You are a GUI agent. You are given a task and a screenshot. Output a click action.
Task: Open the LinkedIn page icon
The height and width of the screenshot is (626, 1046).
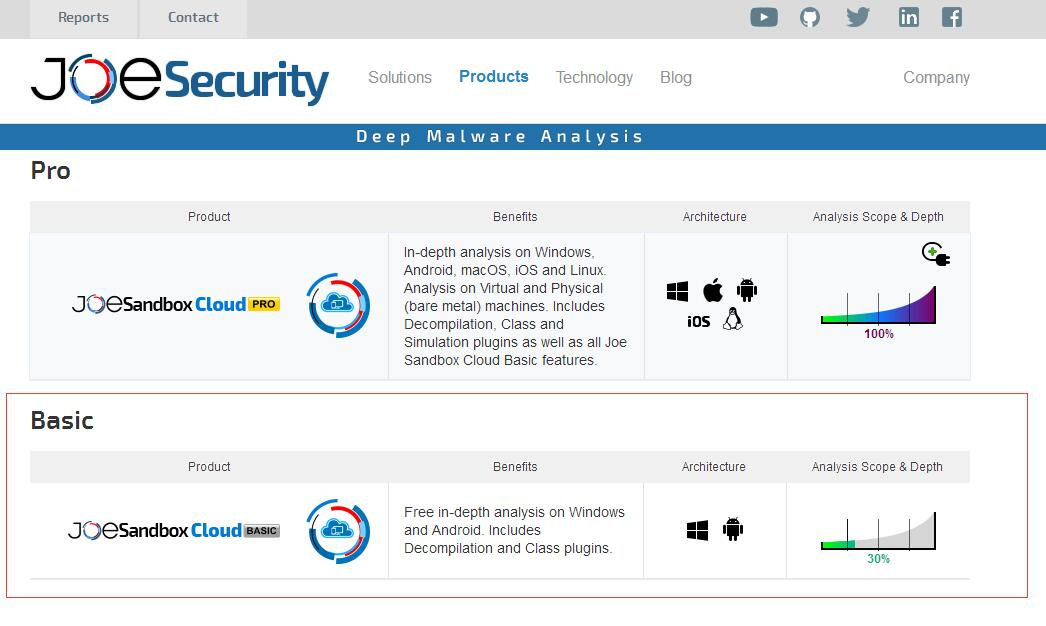(909, 17)
